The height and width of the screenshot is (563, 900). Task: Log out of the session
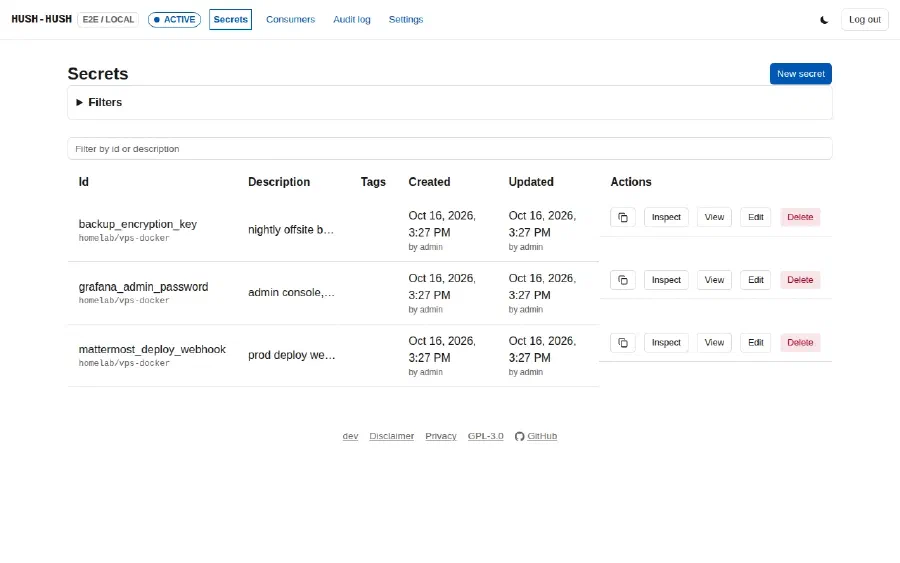pyautogui.click(x=864, y=20)
